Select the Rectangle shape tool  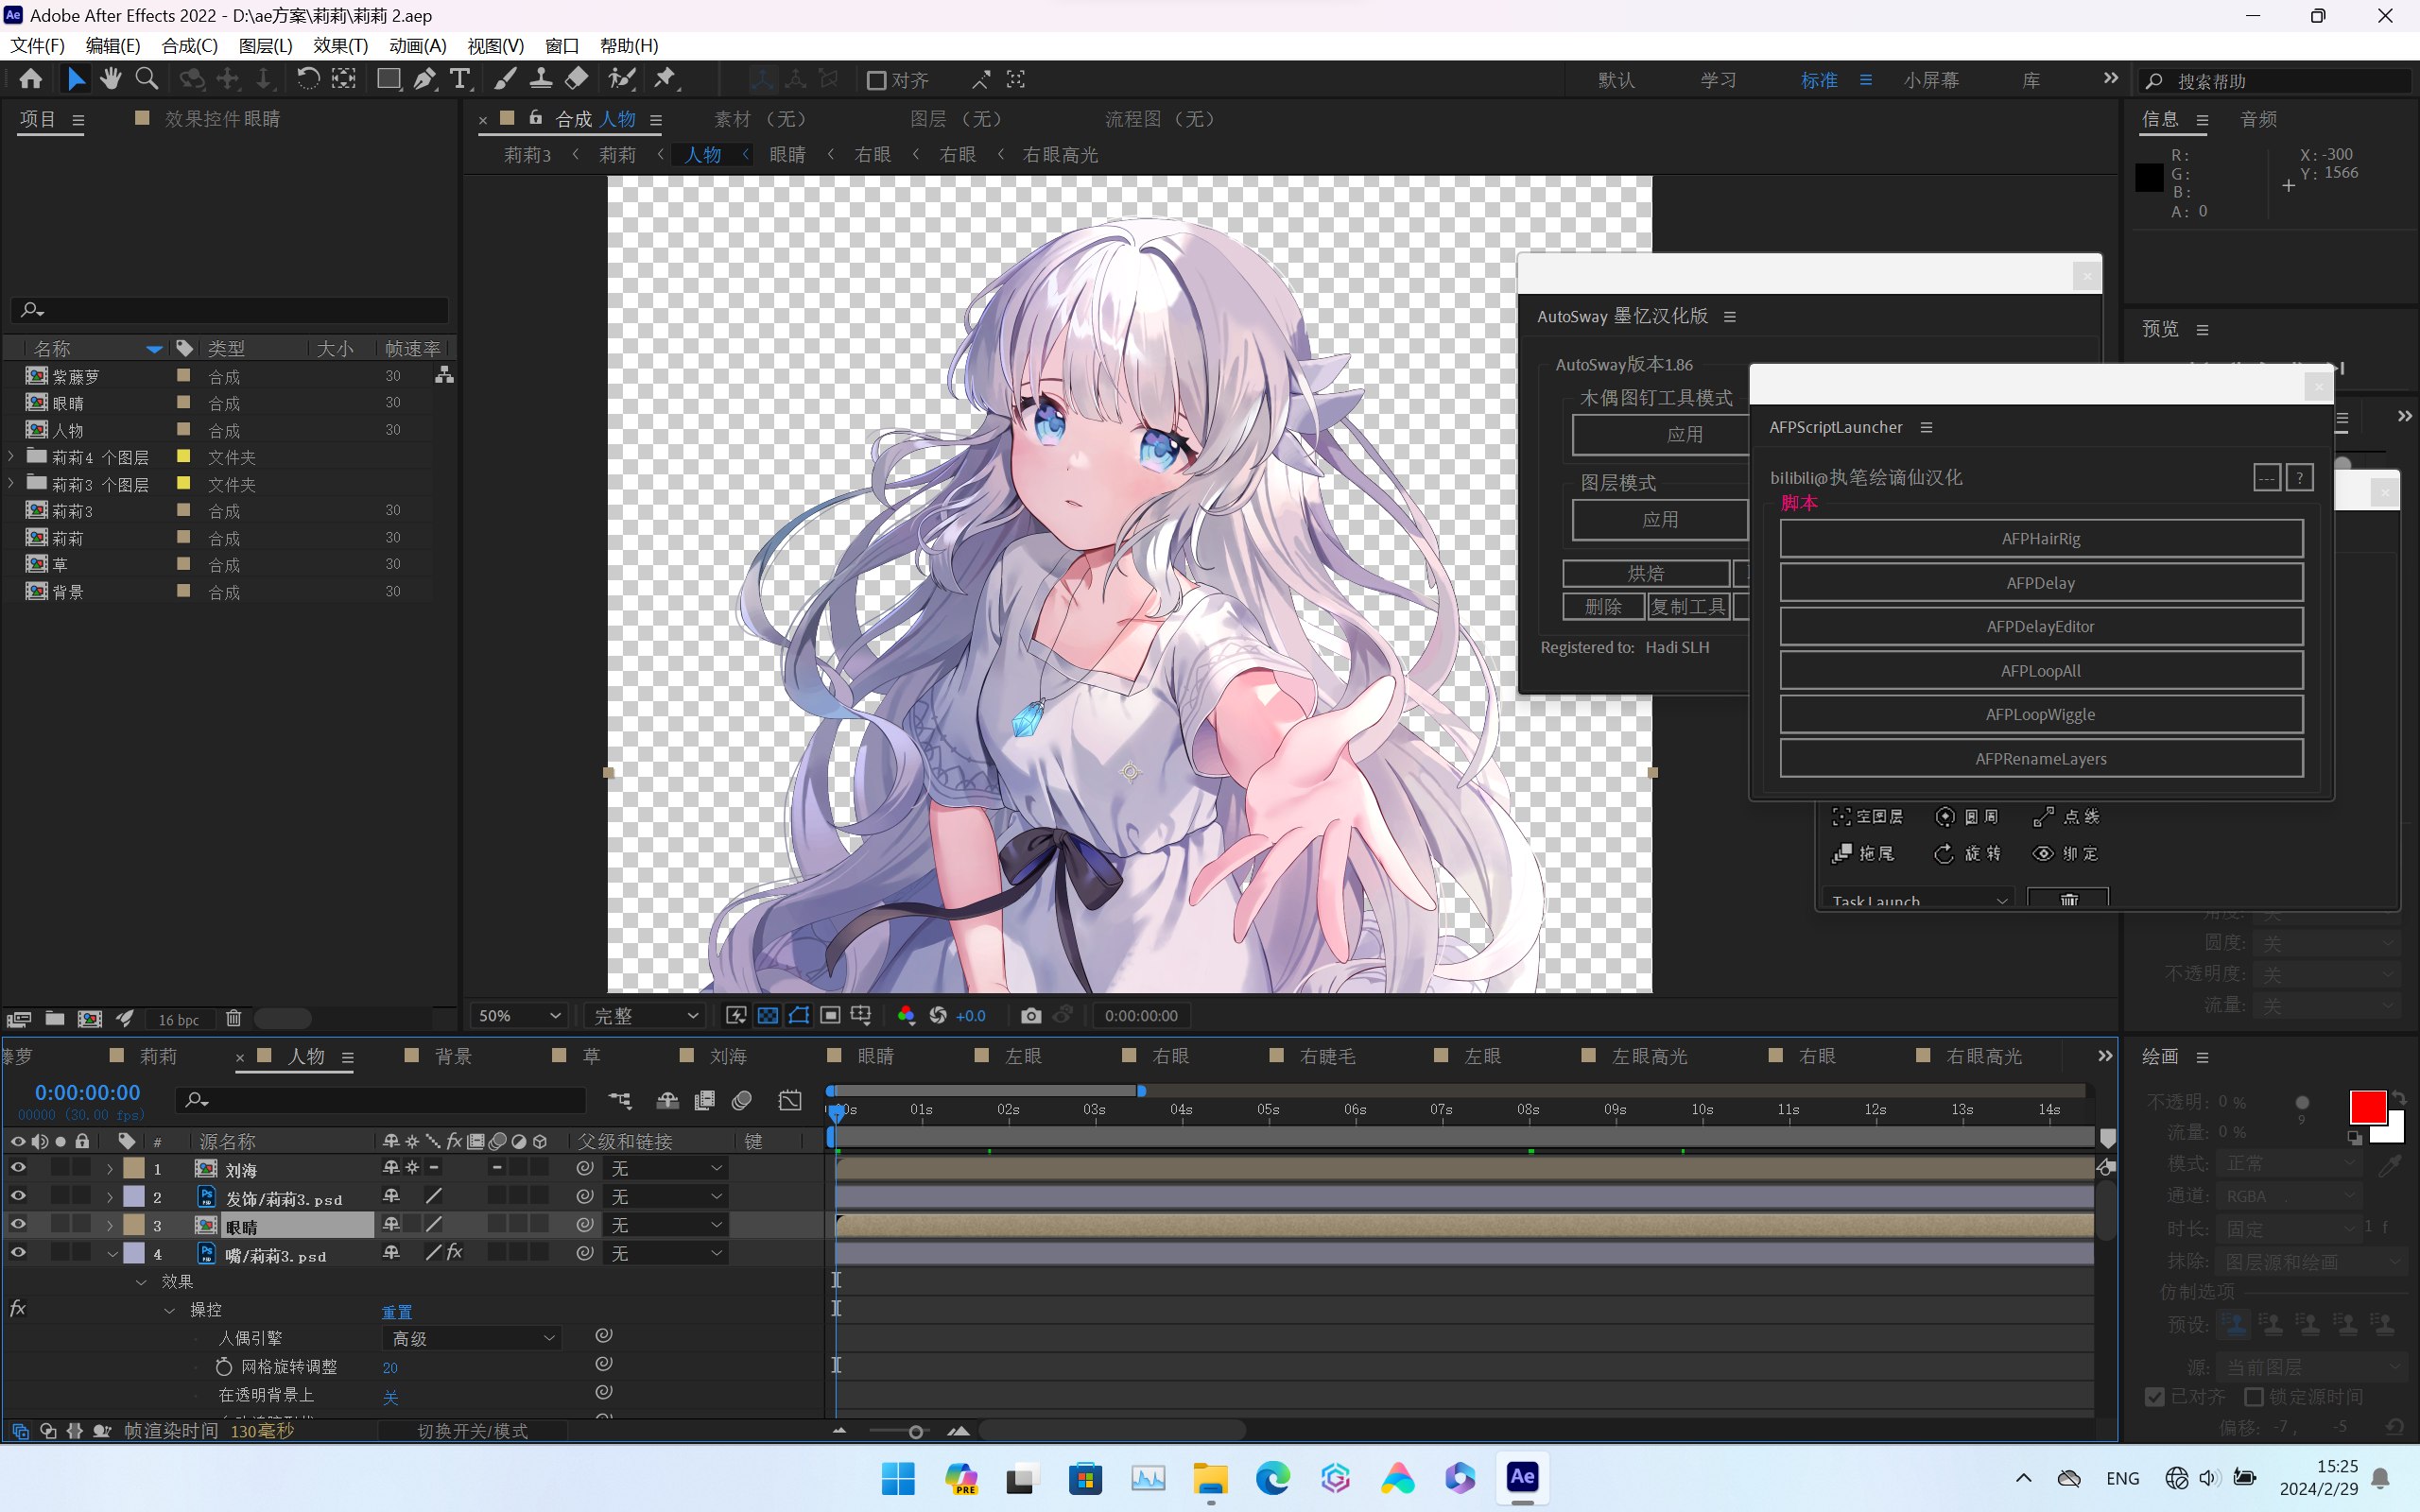(x=388, y=79)
